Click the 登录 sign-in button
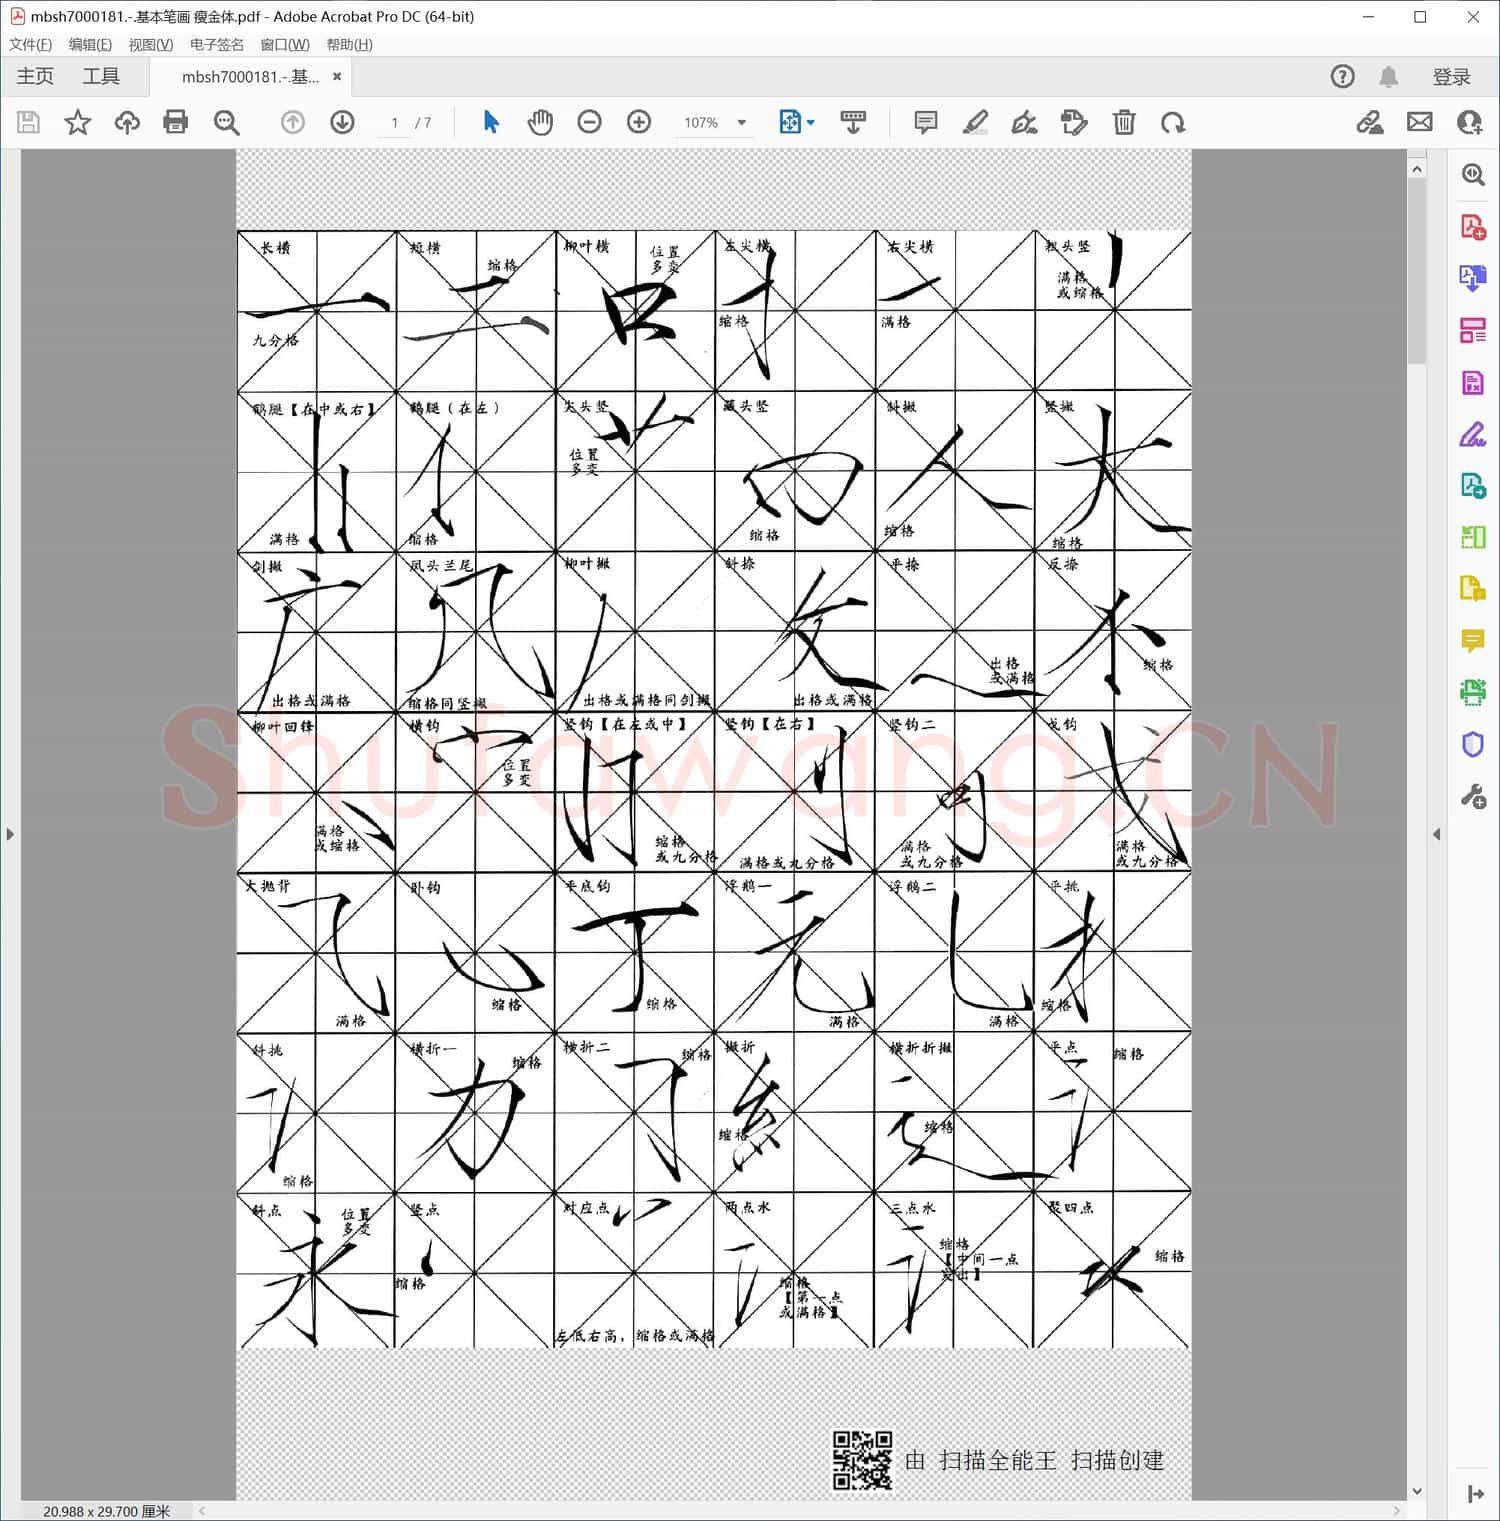This screenshot has width=1500, height=1521. point(1451,77)
